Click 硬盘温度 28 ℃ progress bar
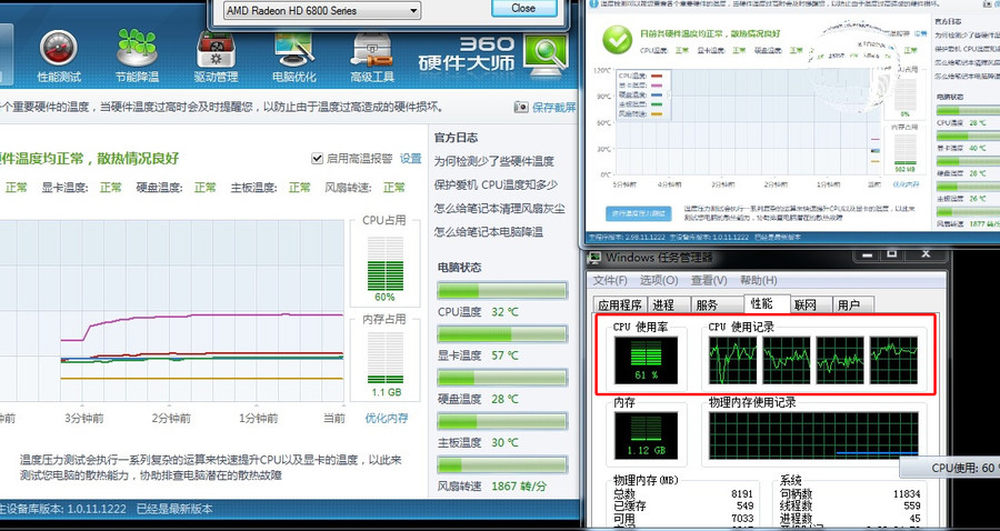 pos(502,377)
